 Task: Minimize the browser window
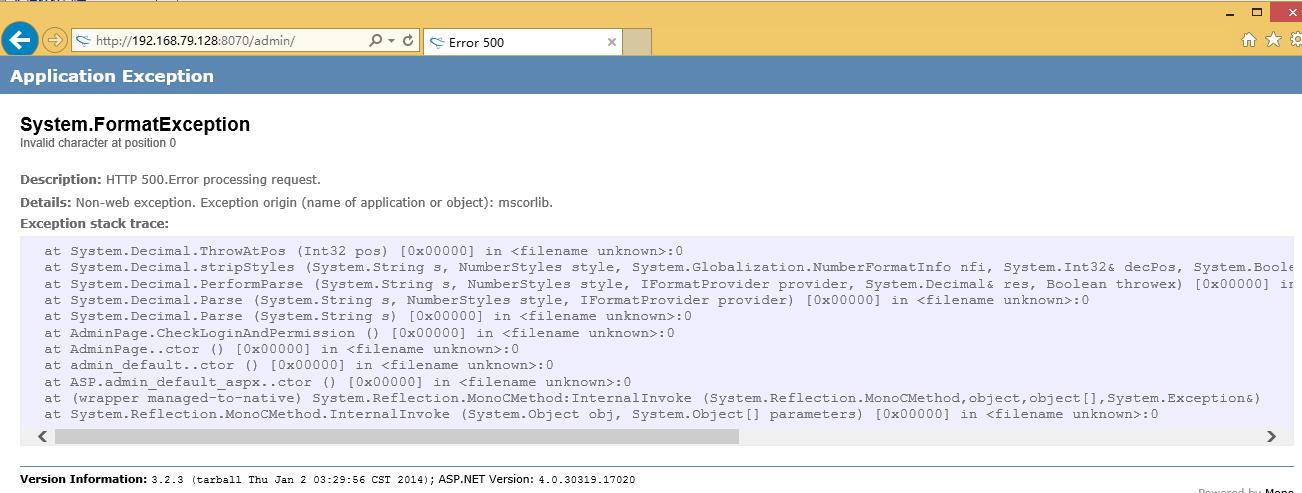1230,14
